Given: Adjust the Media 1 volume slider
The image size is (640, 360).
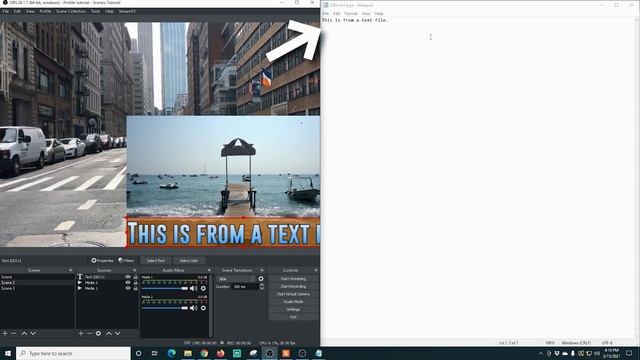Looking at the screenshot, I should click(164, 288).
